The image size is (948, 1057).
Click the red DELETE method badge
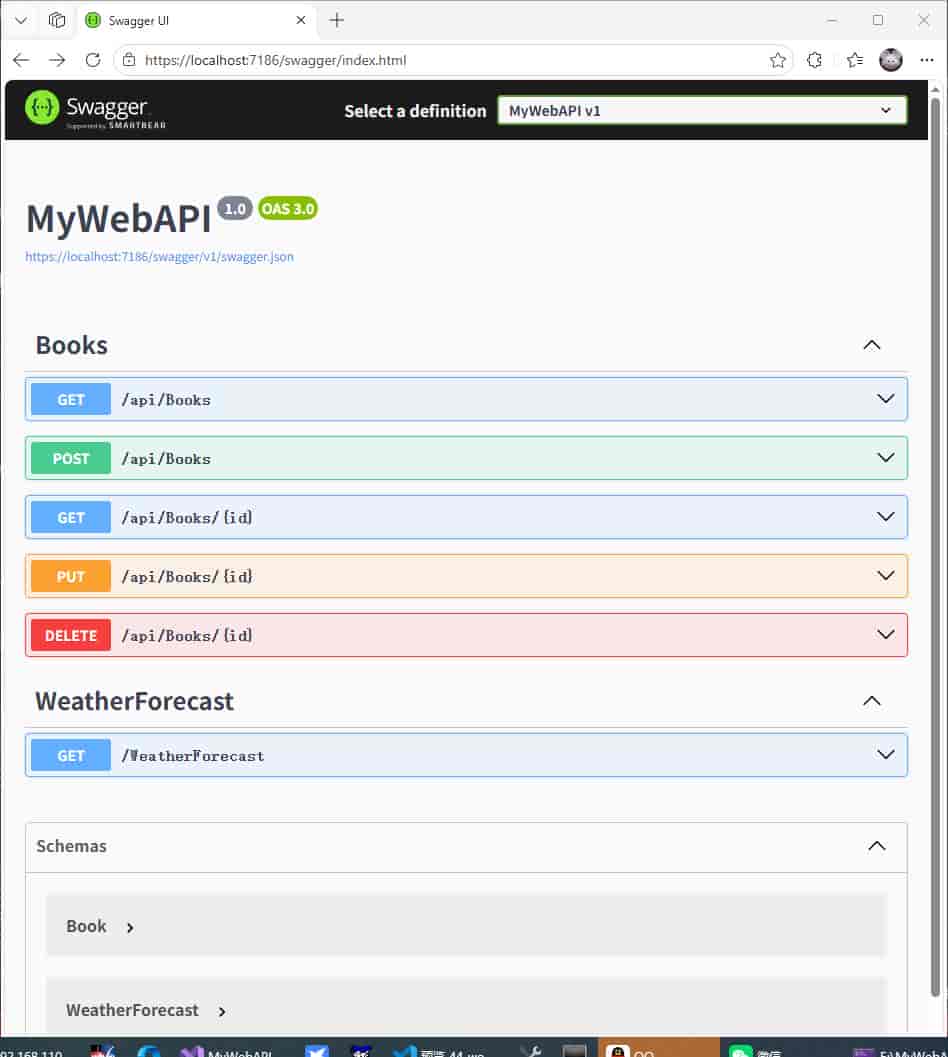click(x=71, y=636)
